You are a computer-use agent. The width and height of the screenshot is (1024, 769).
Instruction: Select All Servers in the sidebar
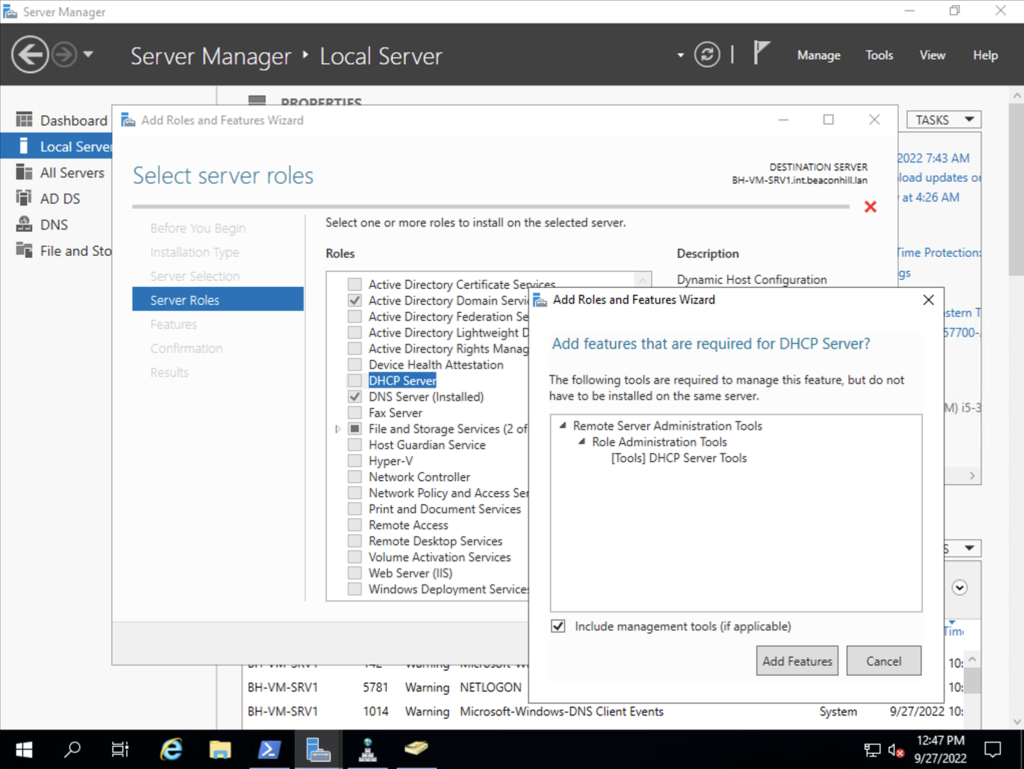tap(63, 172)
